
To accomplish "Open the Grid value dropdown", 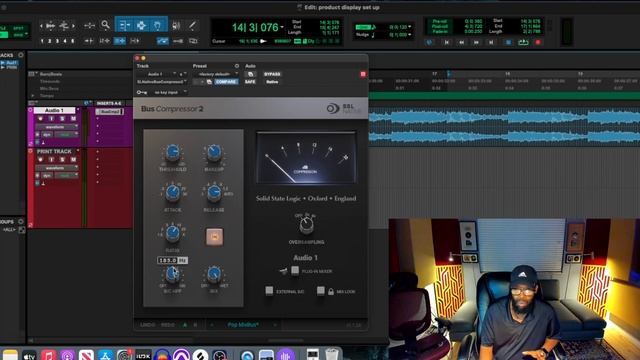I will tap(410, 27).
